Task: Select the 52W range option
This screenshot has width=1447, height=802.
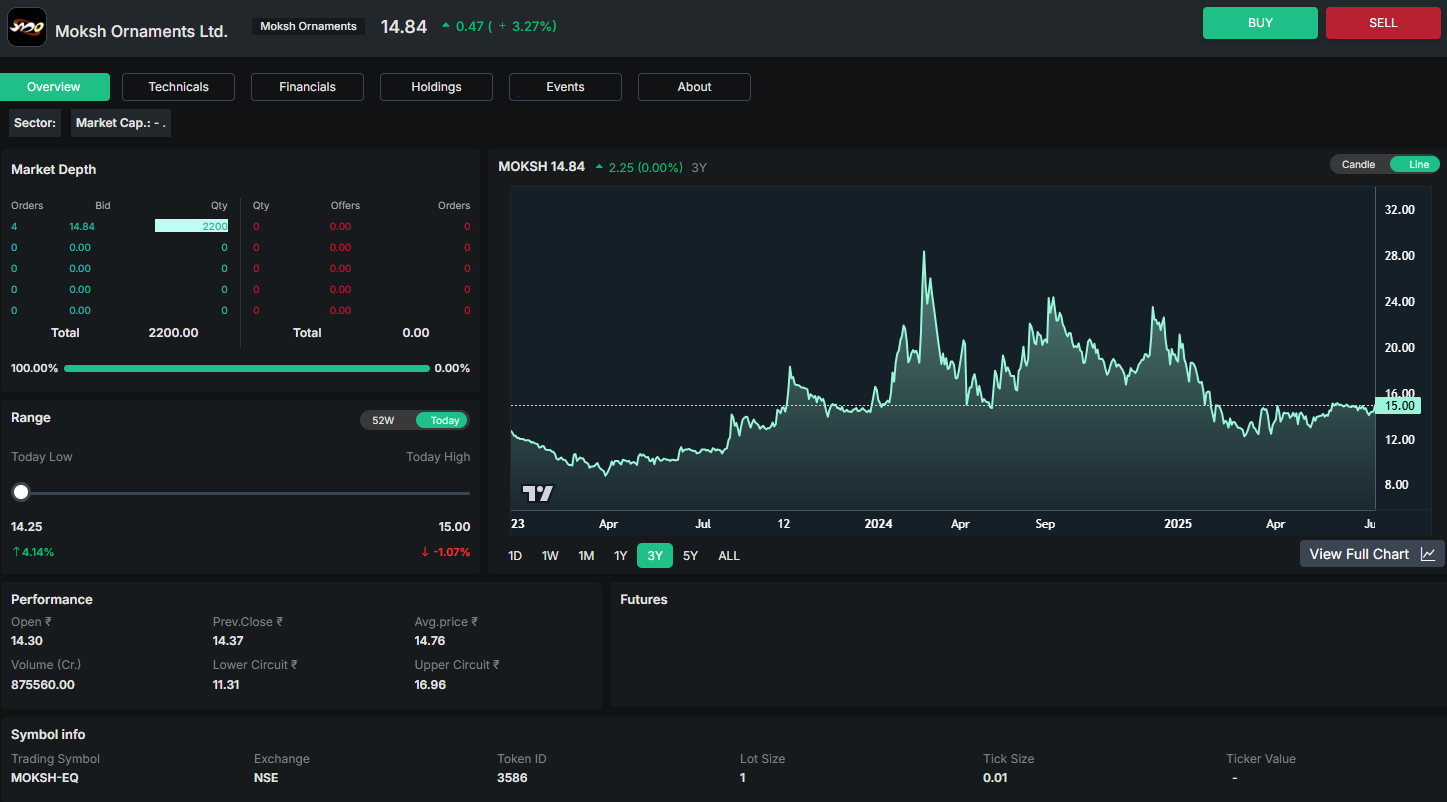Action: click(383, 420)
